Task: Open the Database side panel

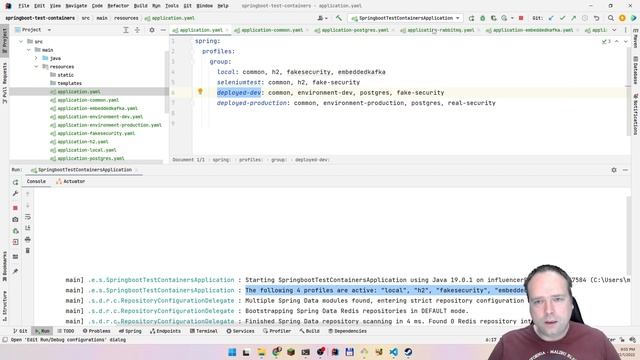Action: pos(636,70)
